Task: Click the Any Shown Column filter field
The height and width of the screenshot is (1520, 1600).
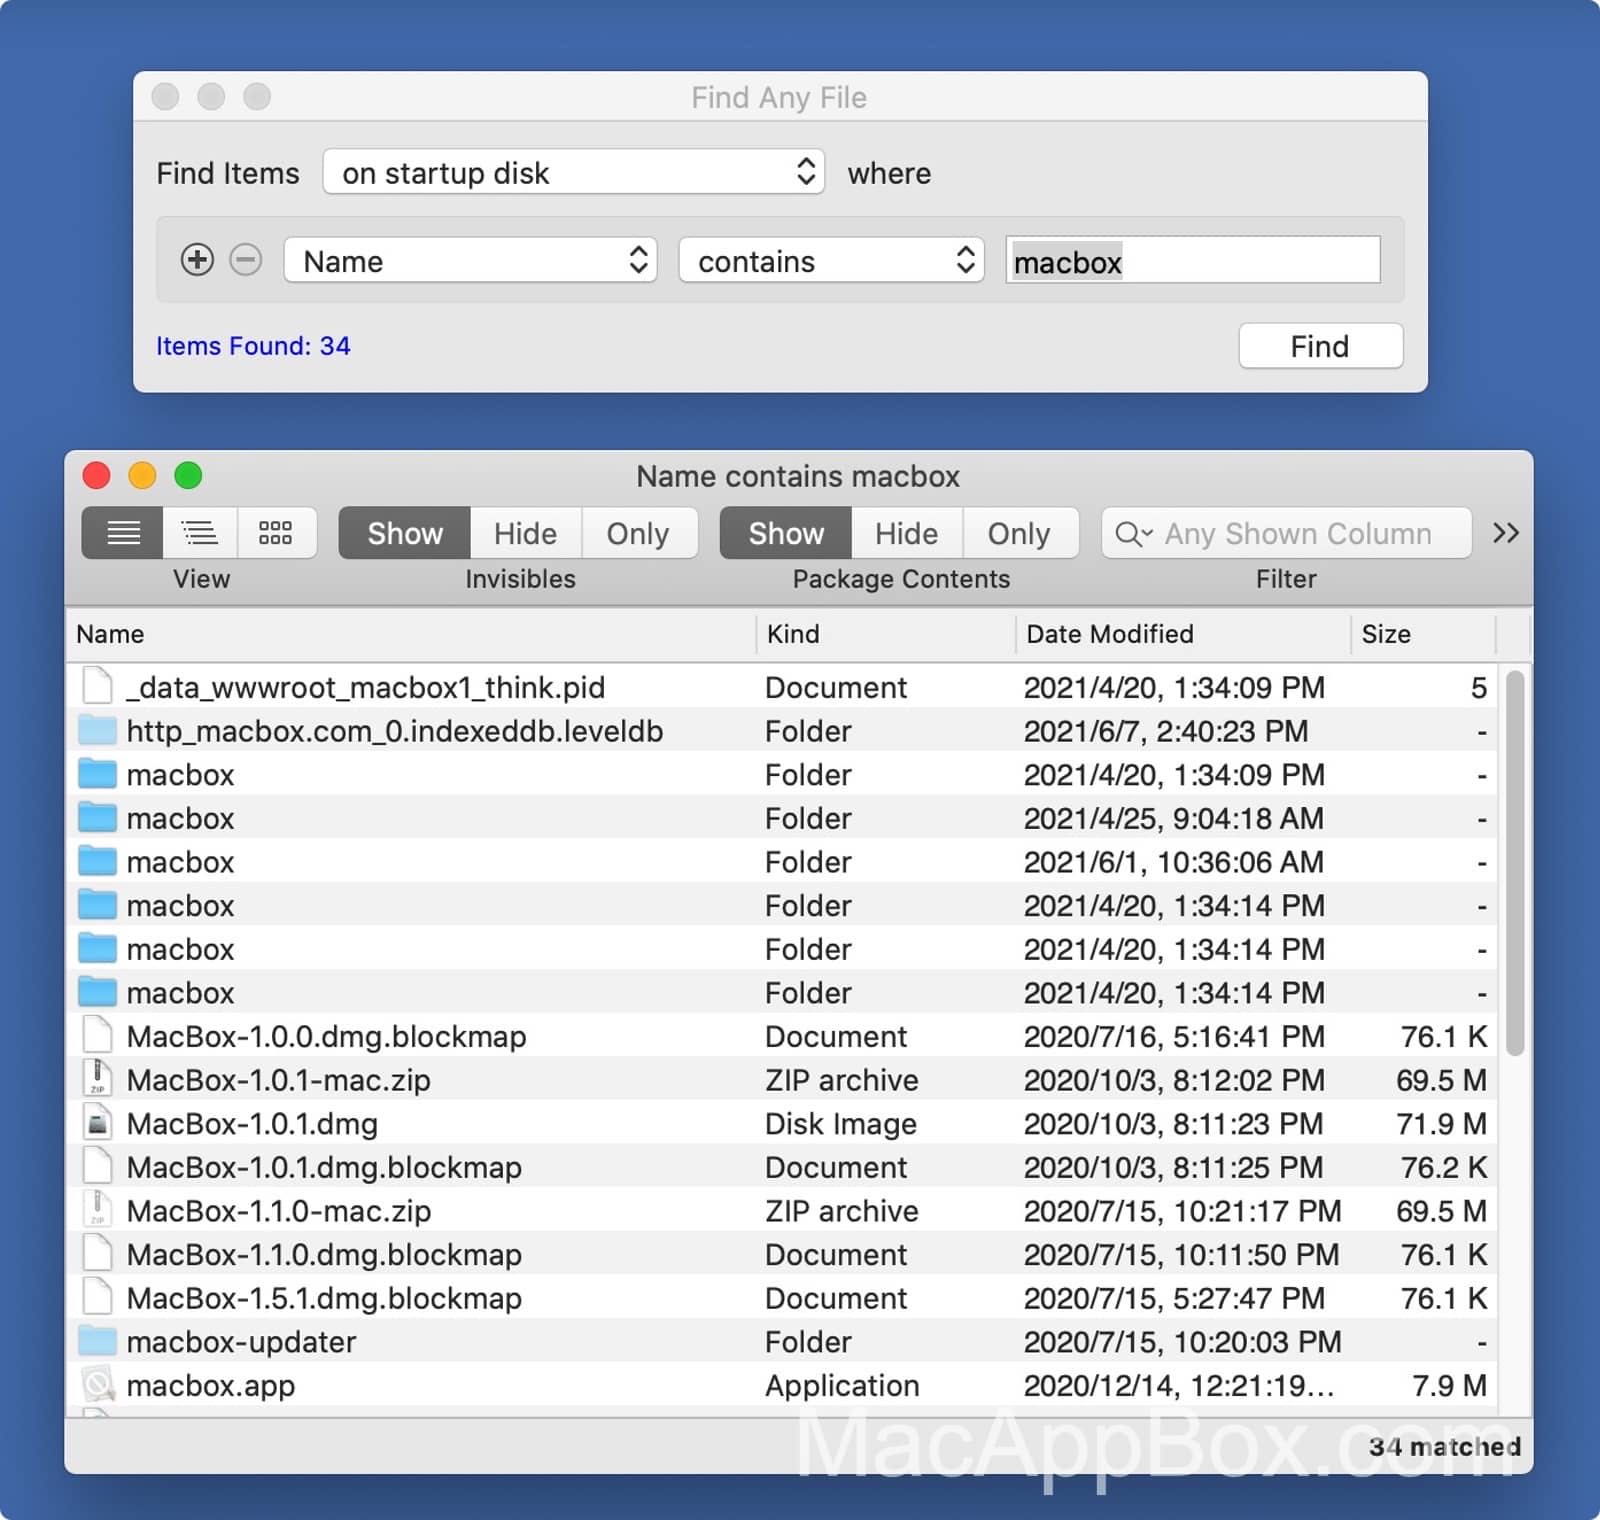Action: 1286,533
